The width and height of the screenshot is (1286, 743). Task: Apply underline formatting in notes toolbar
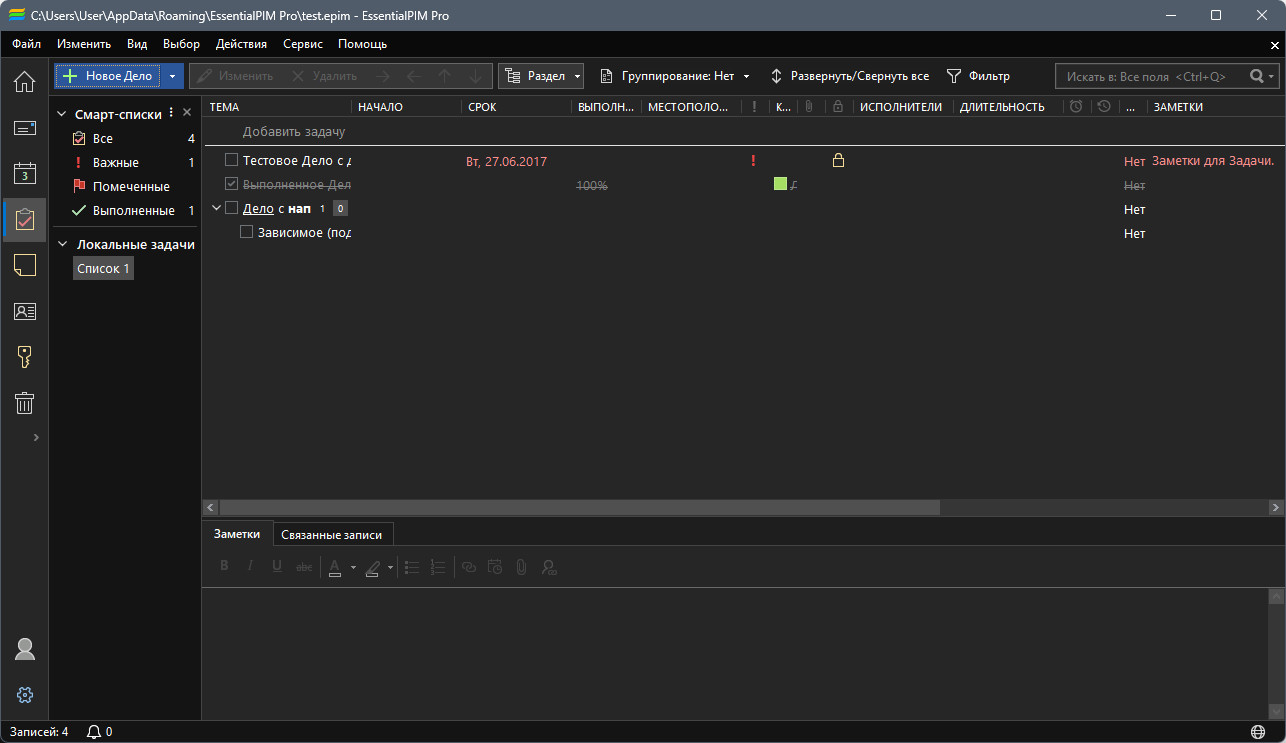click(277, 567)
